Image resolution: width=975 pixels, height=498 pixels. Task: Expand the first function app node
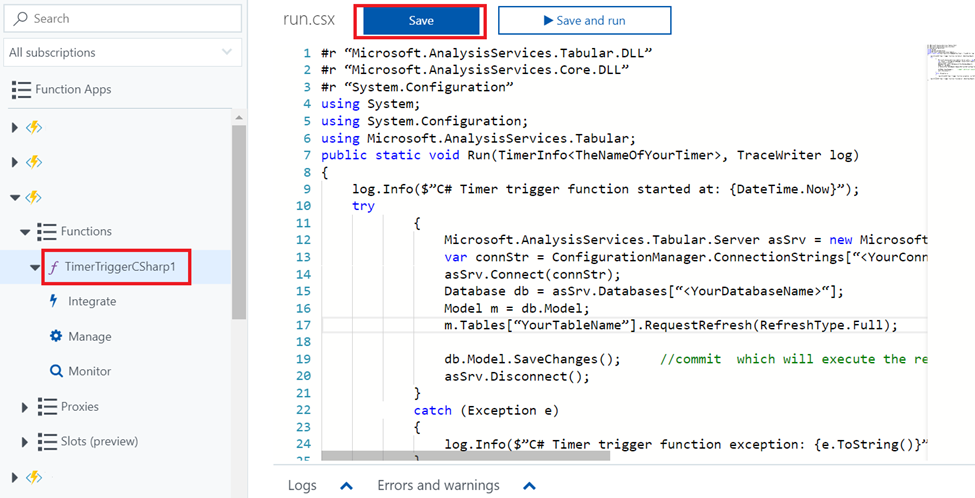pyautogui.click(x=15, y=127)
